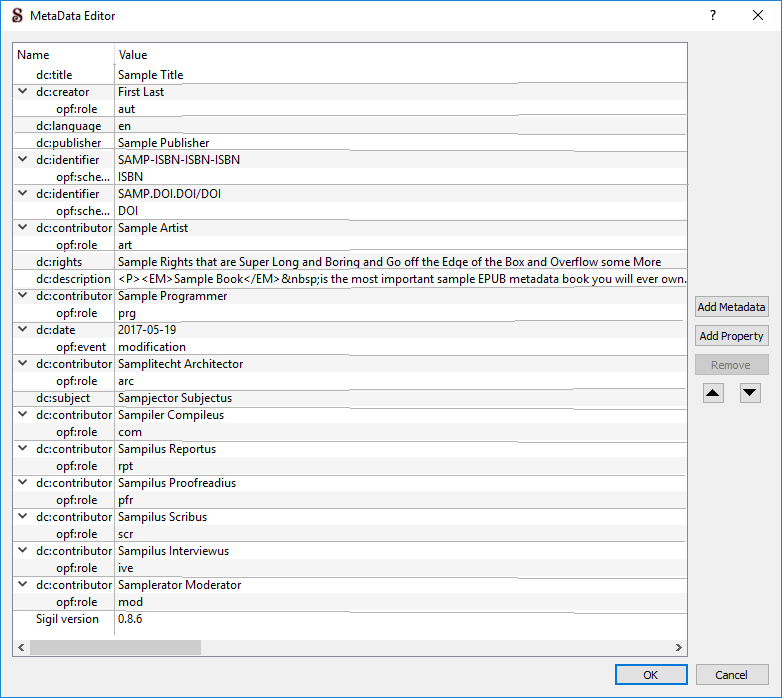Click the move down arrow button

[x=750, y=393]
